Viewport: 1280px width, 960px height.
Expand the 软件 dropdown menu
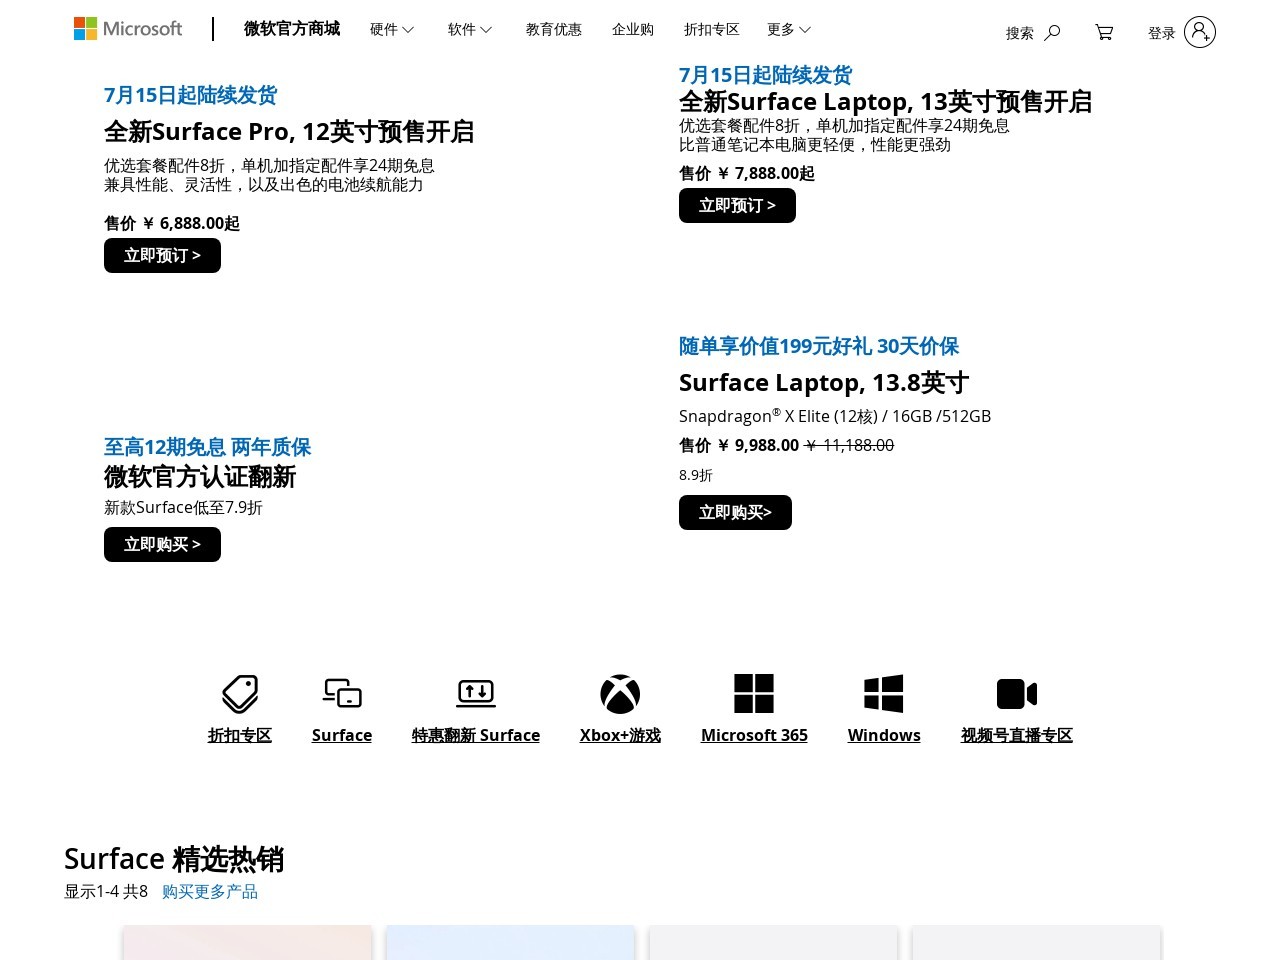pos(469,29)
